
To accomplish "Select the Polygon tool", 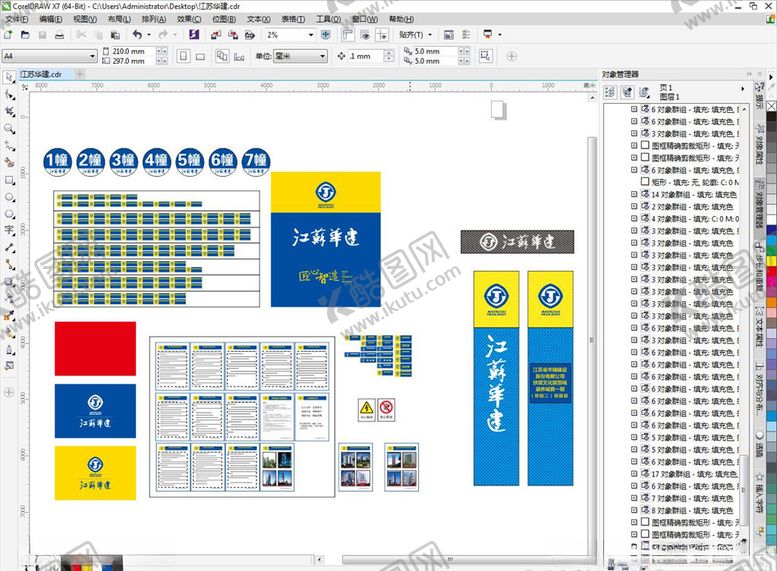I will 9,214.
